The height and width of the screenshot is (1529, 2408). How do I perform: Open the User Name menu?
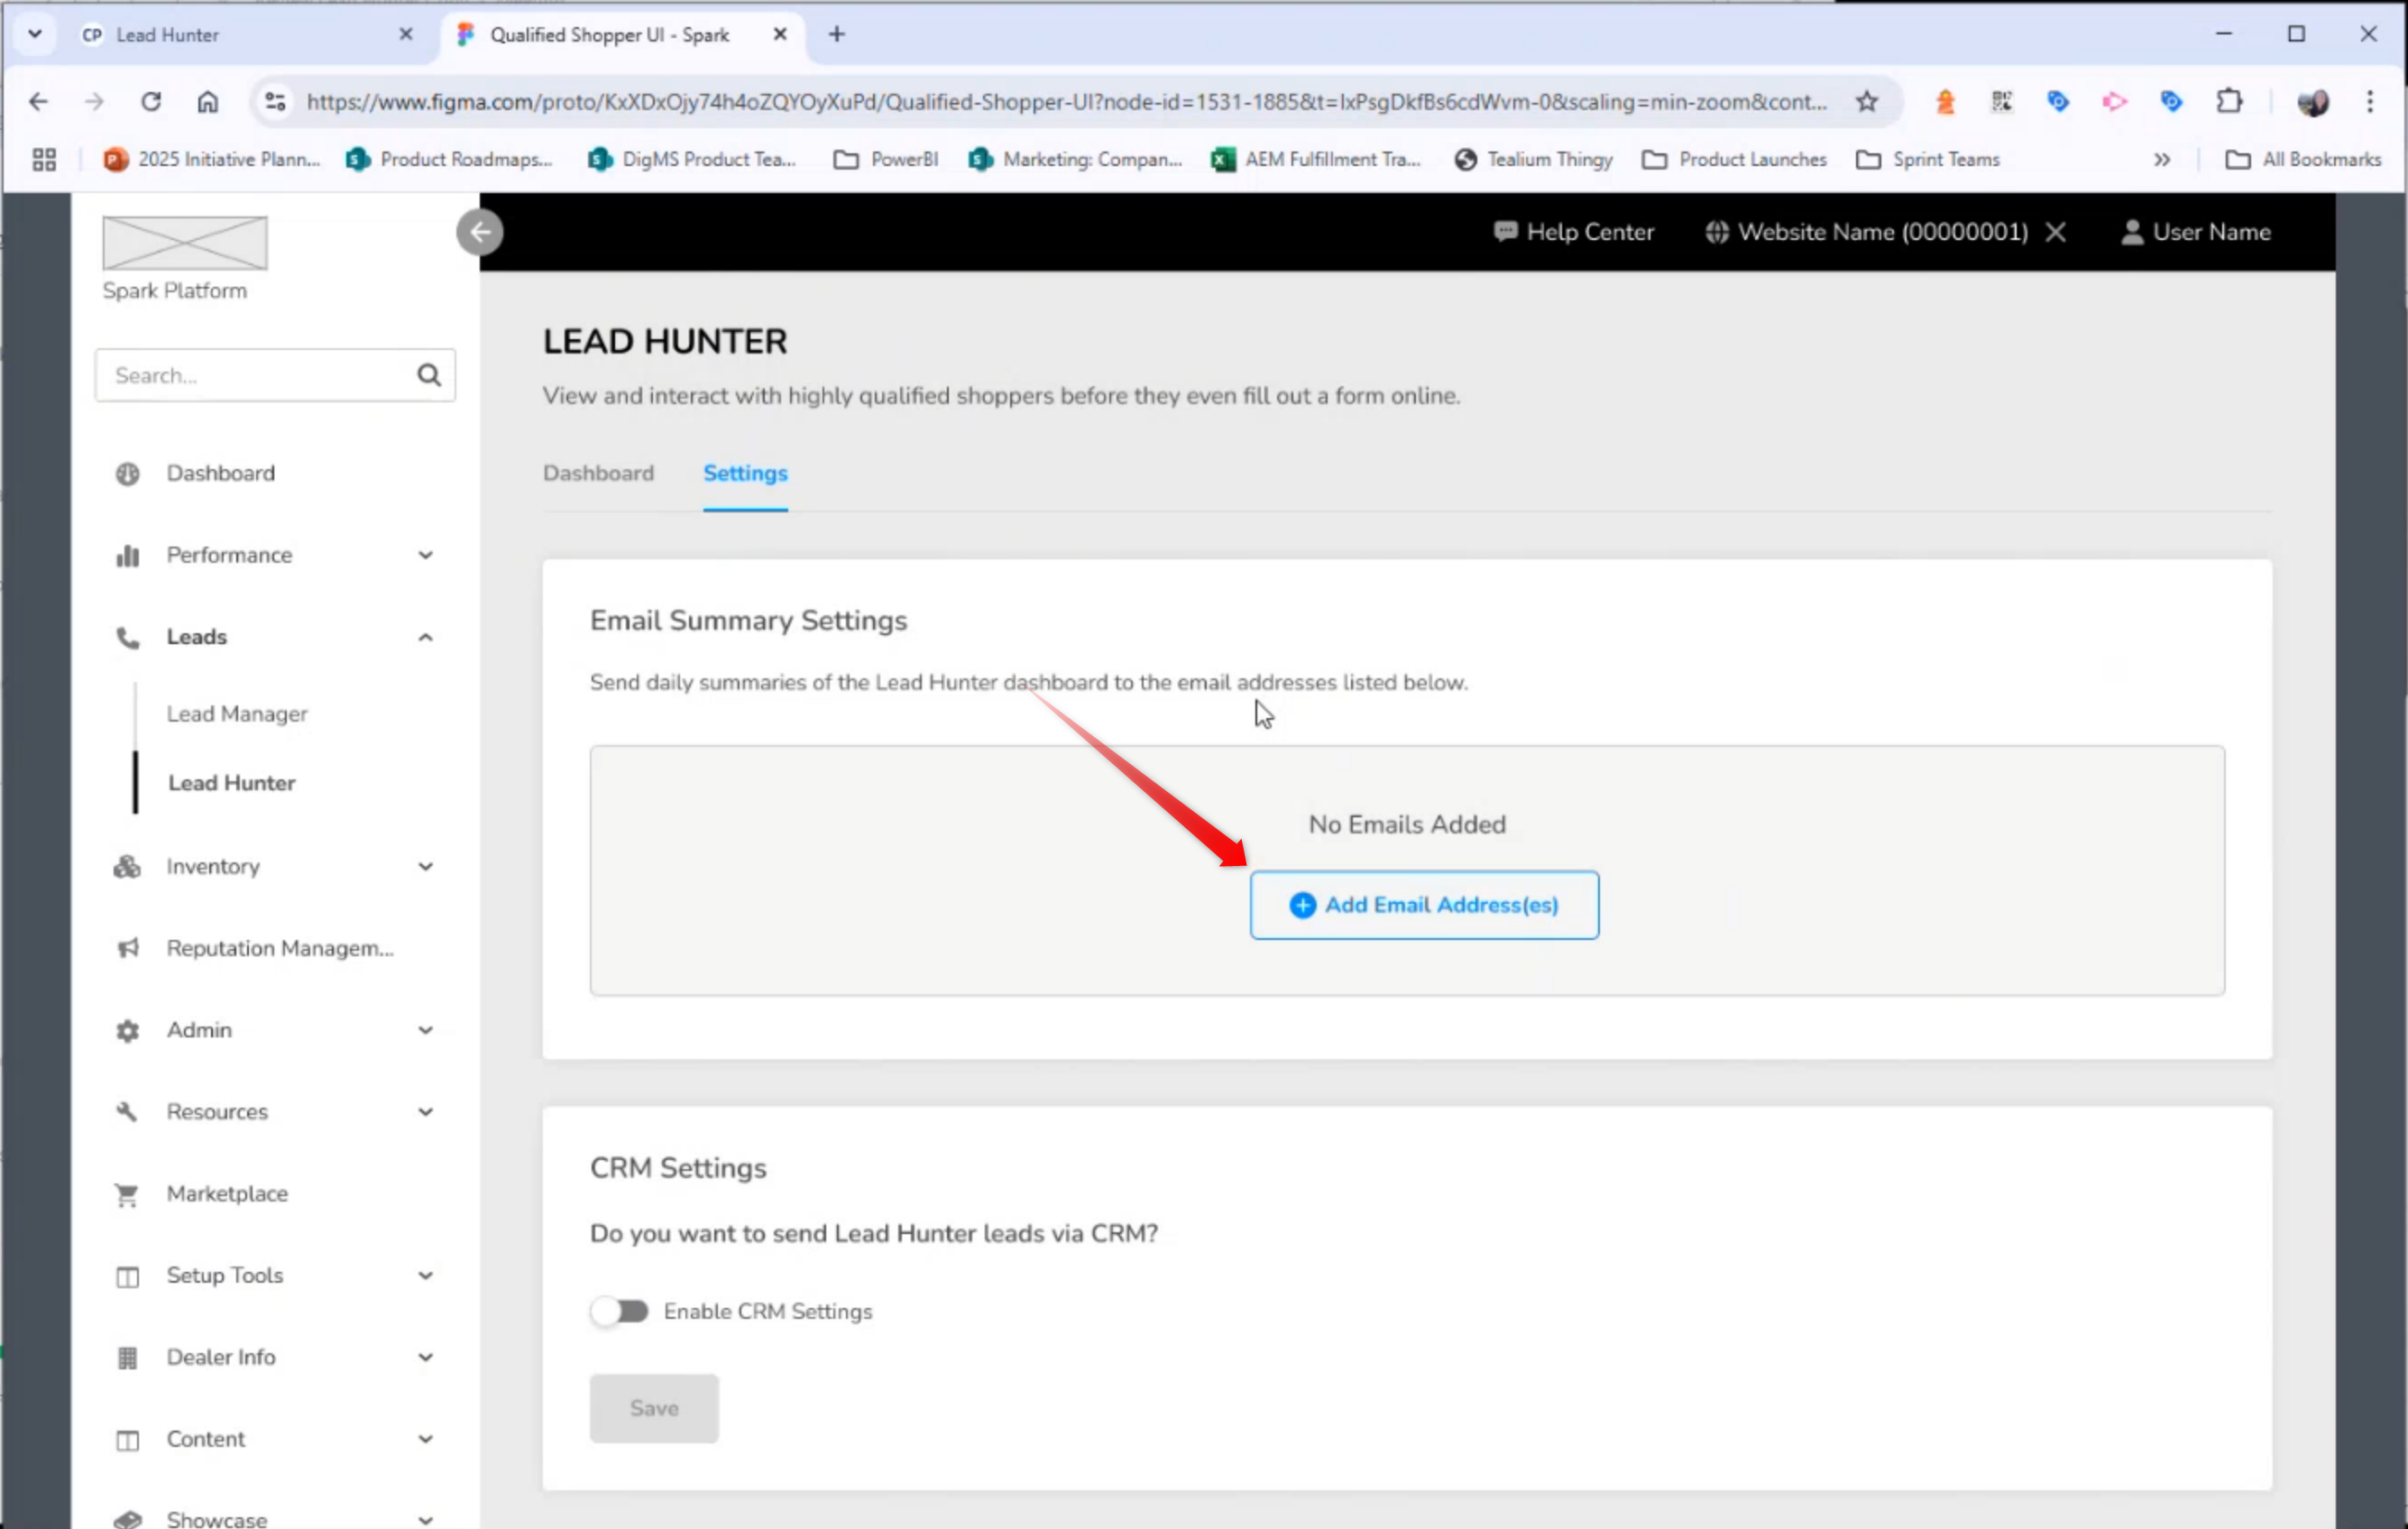tap(2196, 232)
